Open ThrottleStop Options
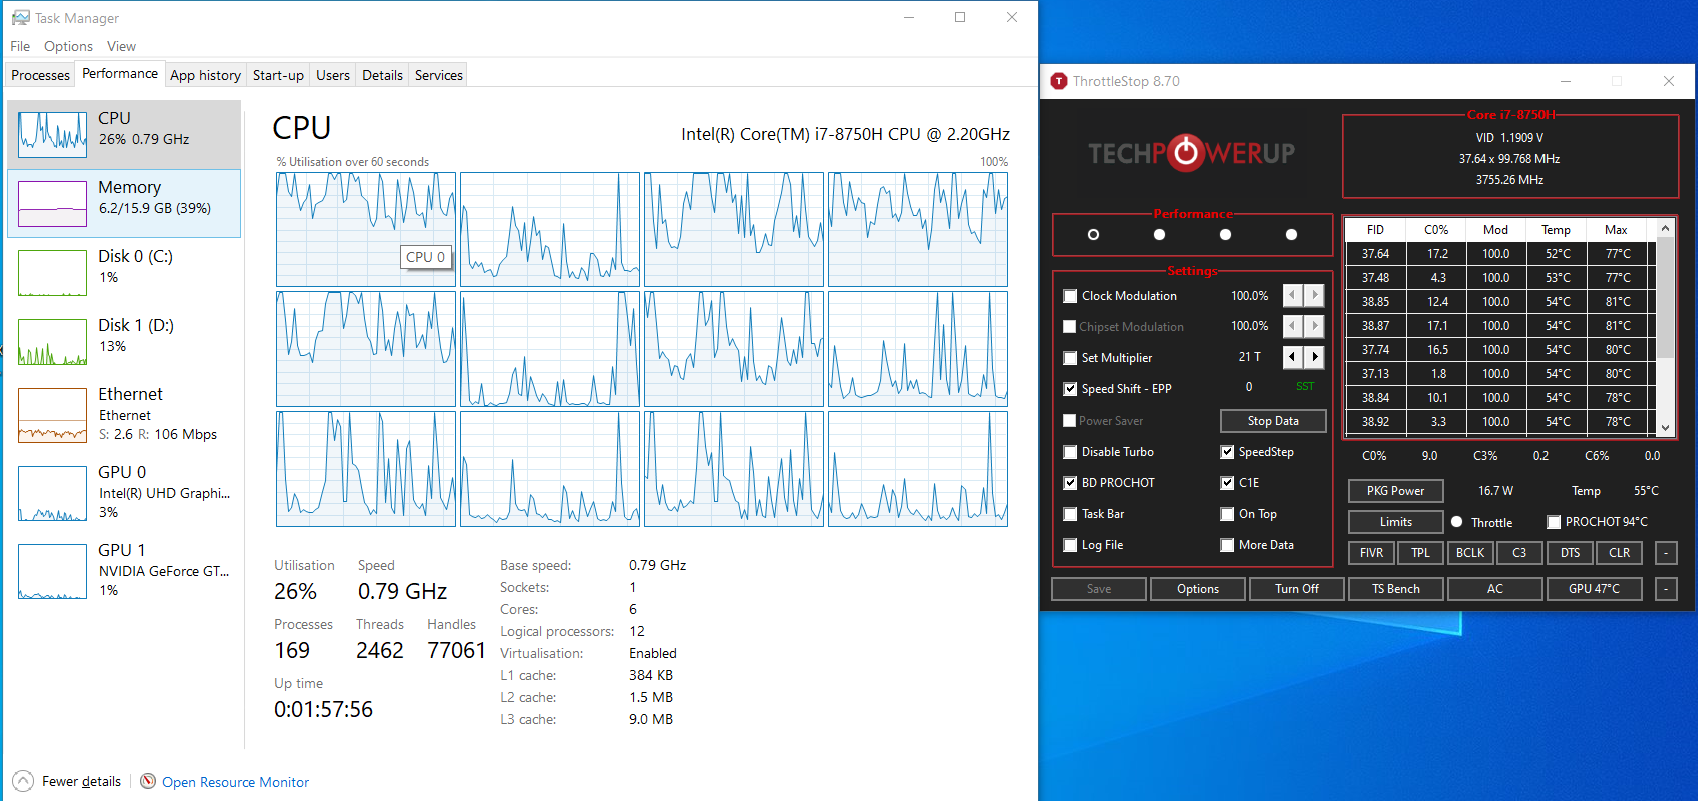Viewport: 1698px width, 801px height. pos(1197,589)
